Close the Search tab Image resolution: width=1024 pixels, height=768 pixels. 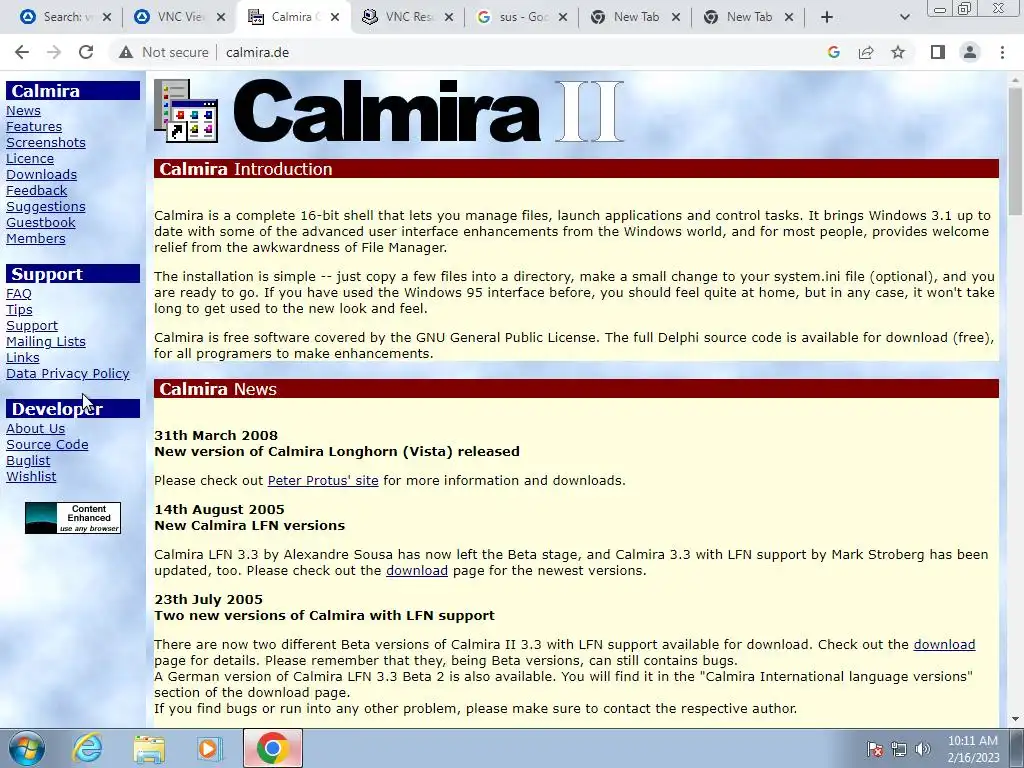(107, 17)
